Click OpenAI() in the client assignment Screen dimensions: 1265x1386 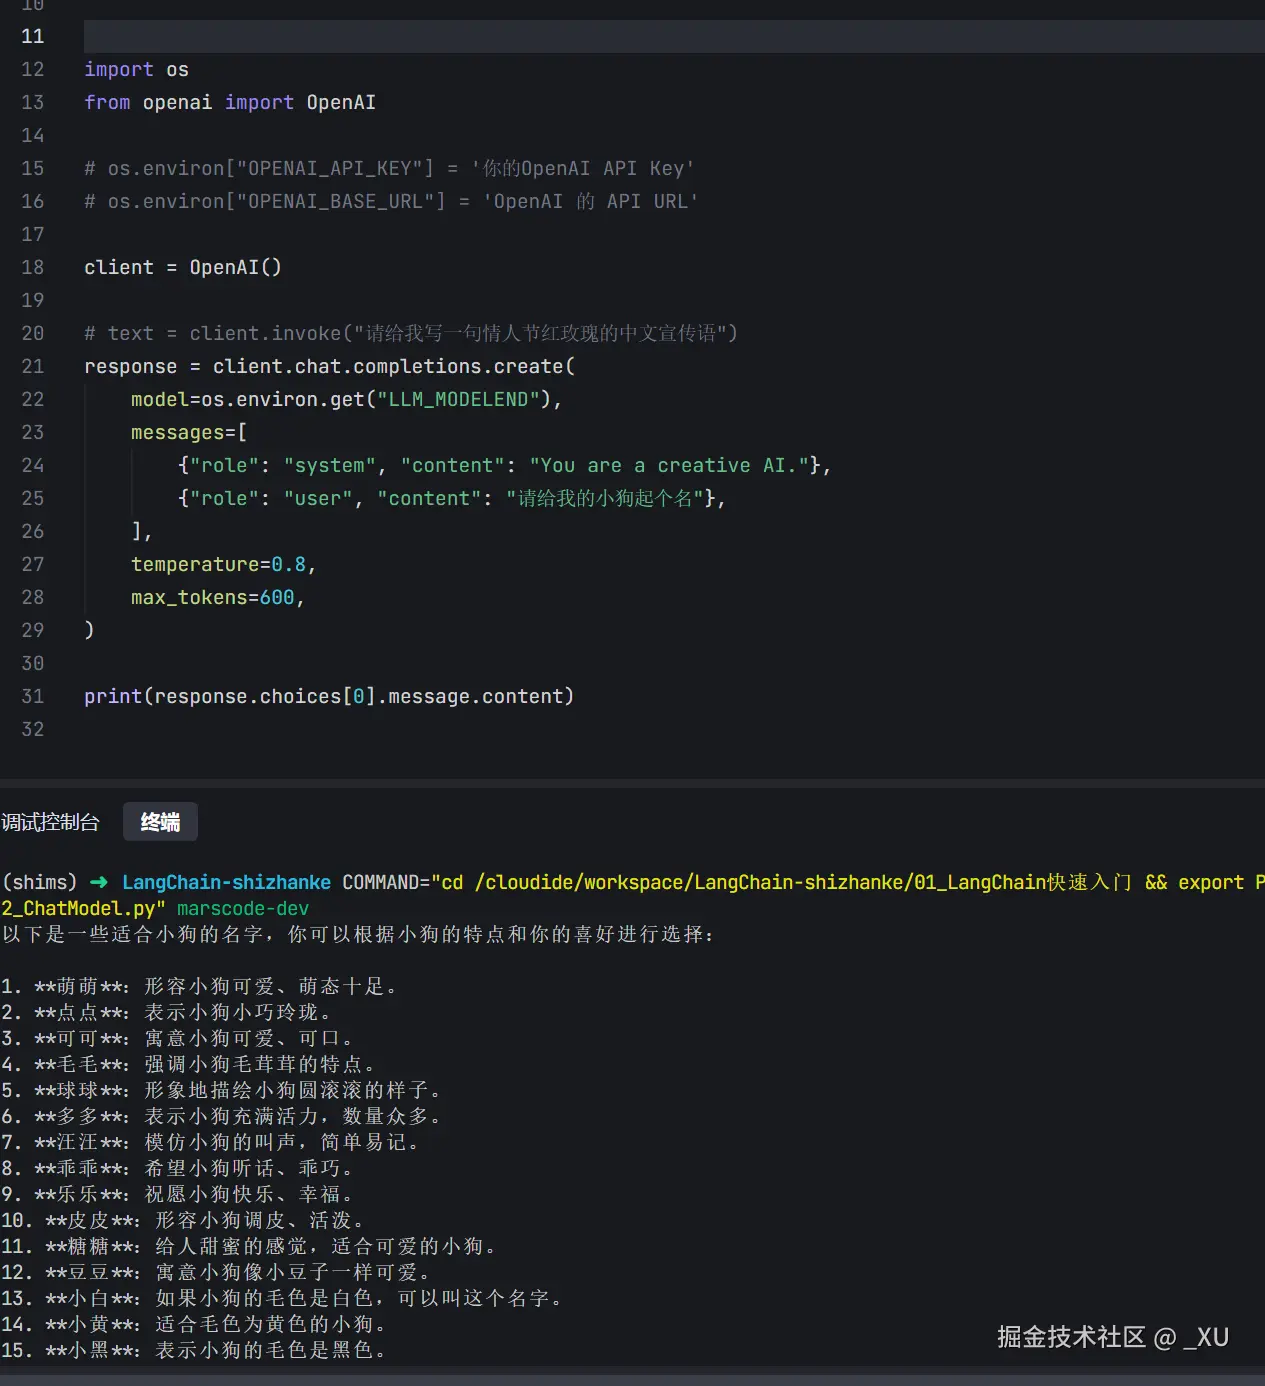235,267
